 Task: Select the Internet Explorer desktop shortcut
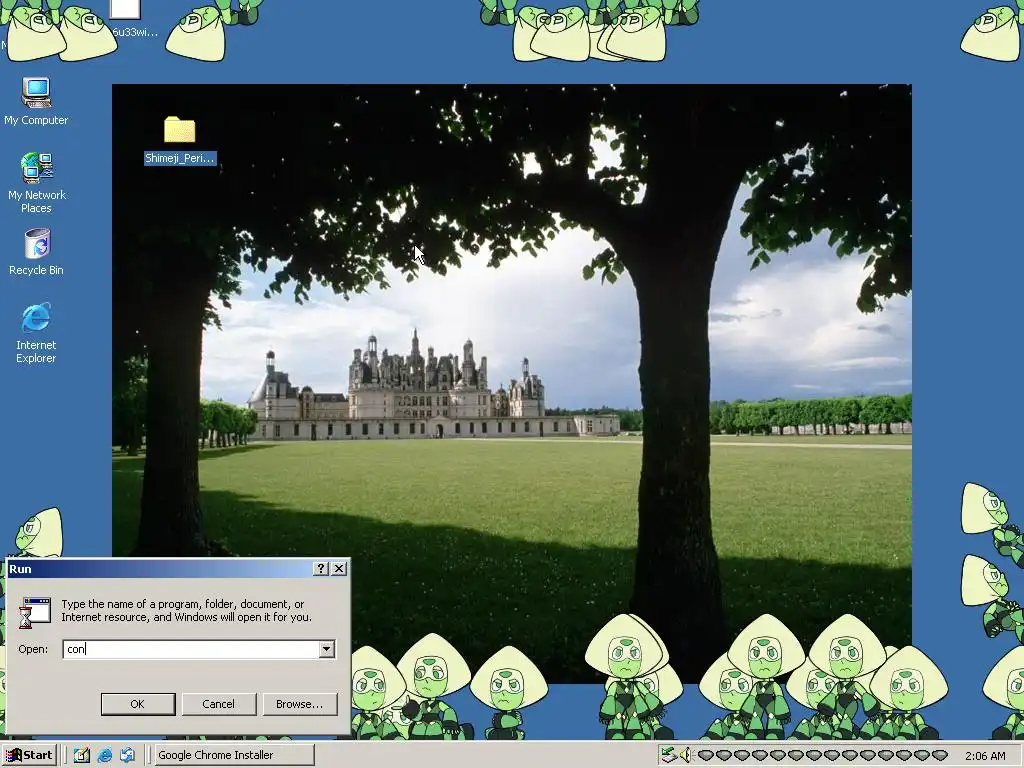pyautogui.click(x=36, y=332)
